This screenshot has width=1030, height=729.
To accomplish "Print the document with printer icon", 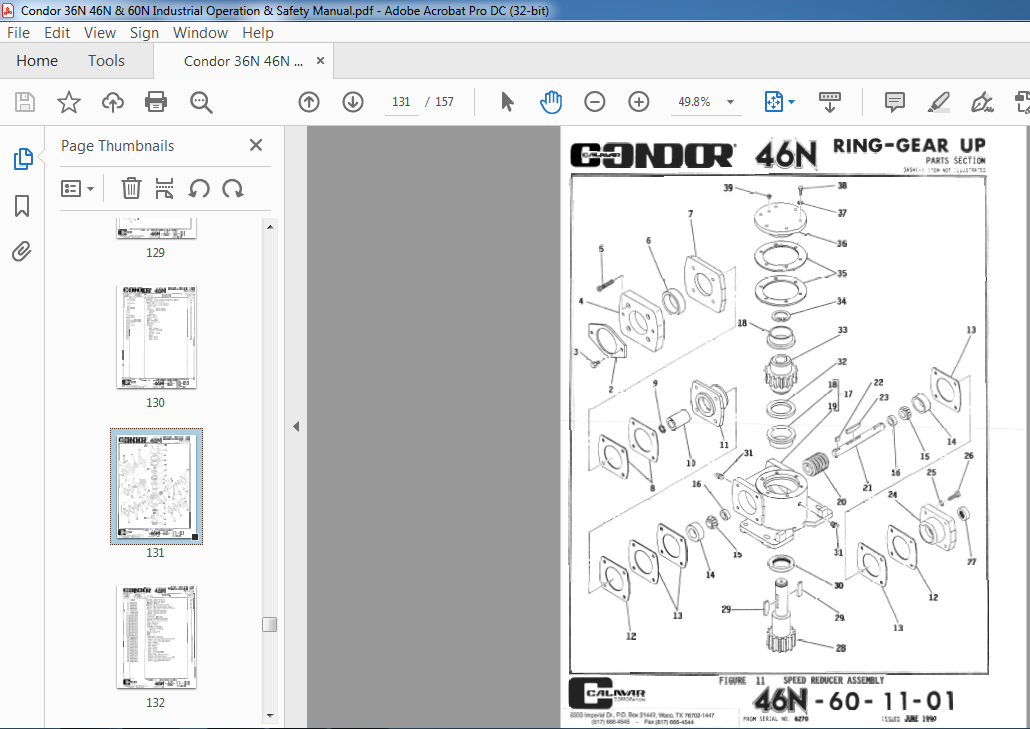I will click(x=156, y=102).
